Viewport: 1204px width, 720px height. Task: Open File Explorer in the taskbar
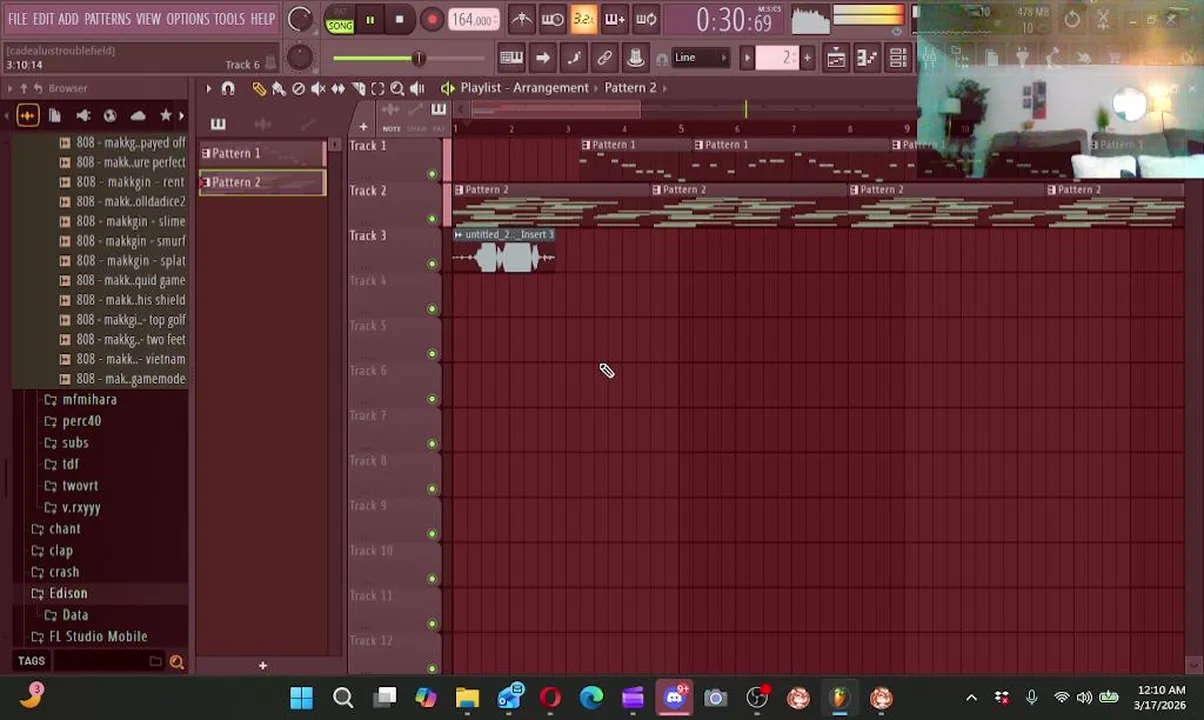coord(467,697)
